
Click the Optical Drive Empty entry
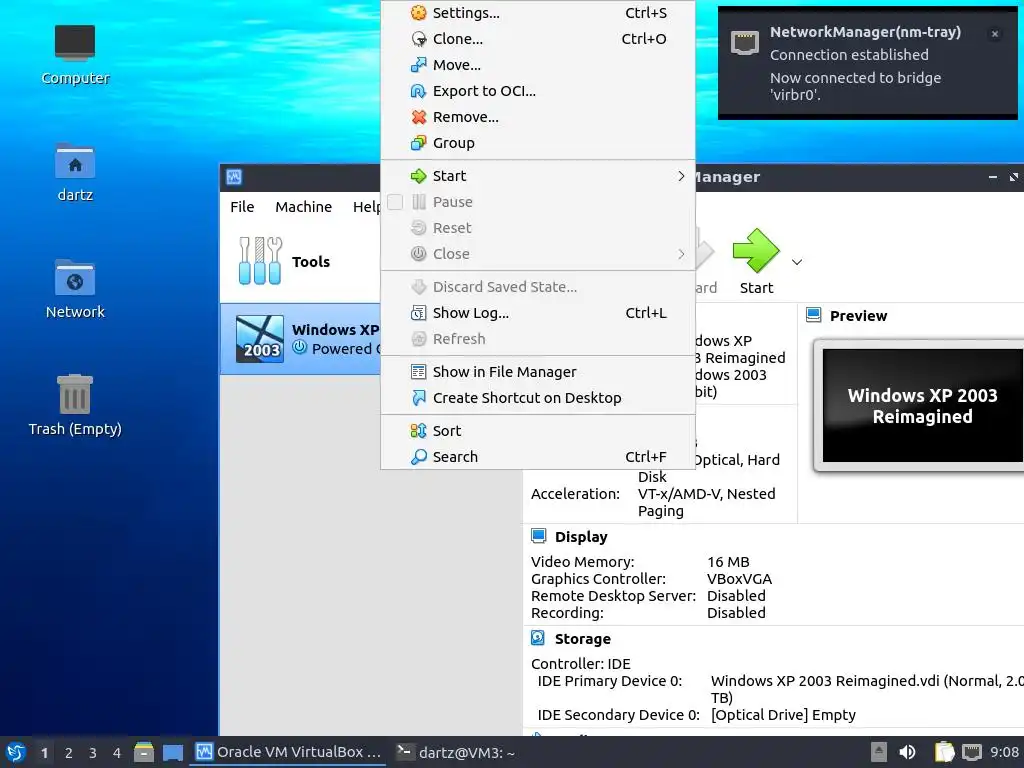point(783,715)
